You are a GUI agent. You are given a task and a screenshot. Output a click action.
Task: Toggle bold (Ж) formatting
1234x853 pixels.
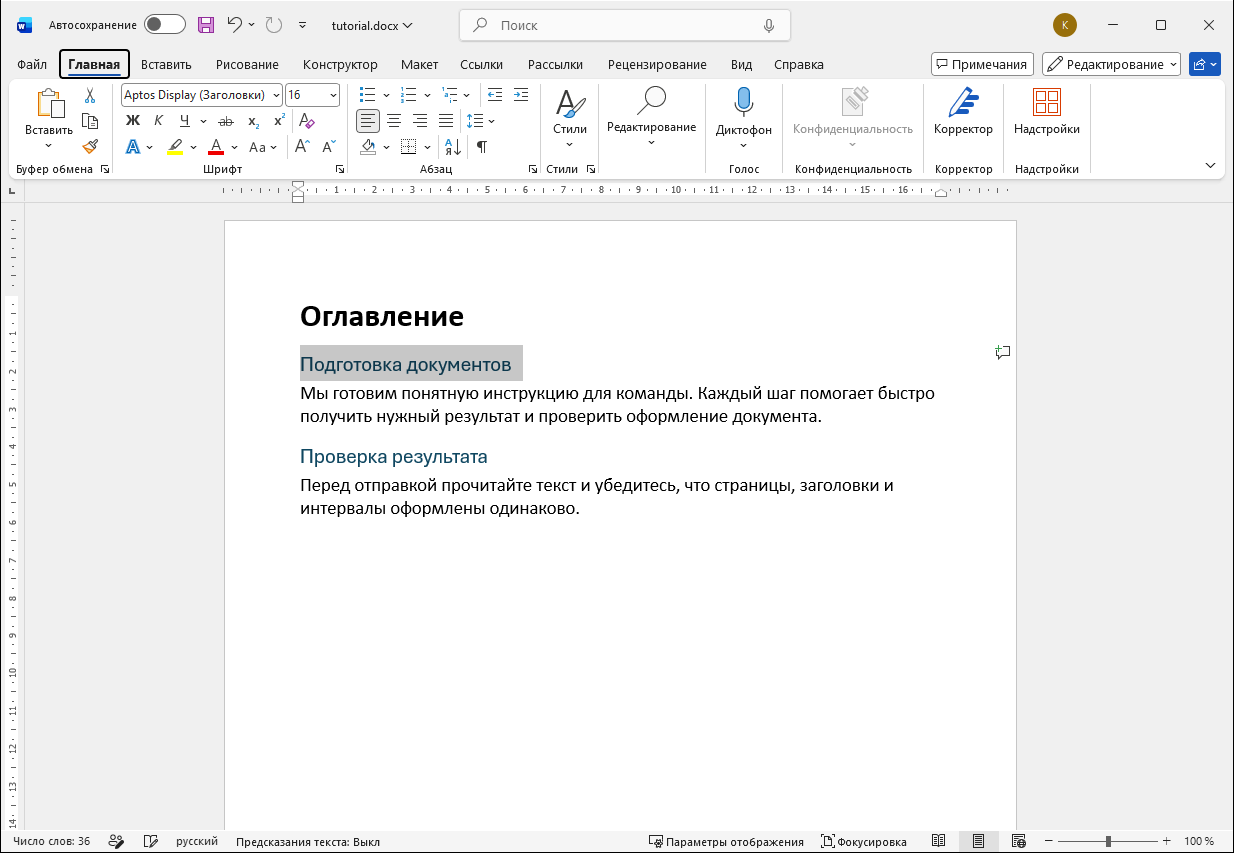pos(132,121)
